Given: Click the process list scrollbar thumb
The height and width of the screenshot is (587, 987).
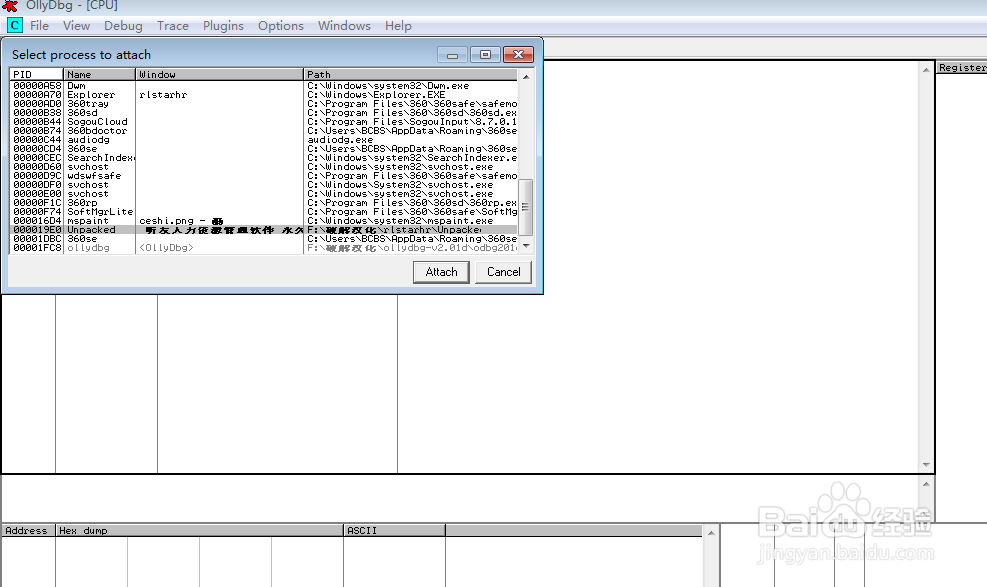Looking at the screenshot, I should coord(526,207).
